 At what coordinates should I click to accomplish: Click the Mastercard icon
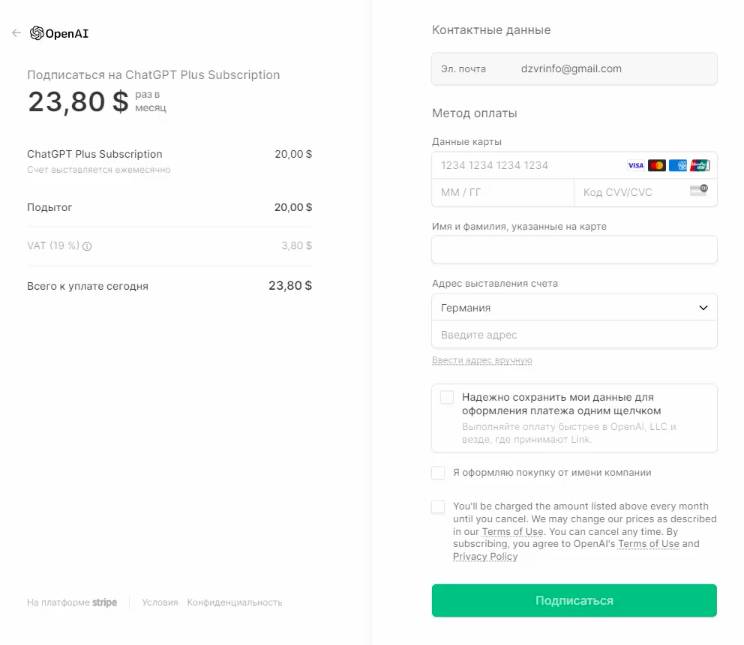[x=657, y=165]
